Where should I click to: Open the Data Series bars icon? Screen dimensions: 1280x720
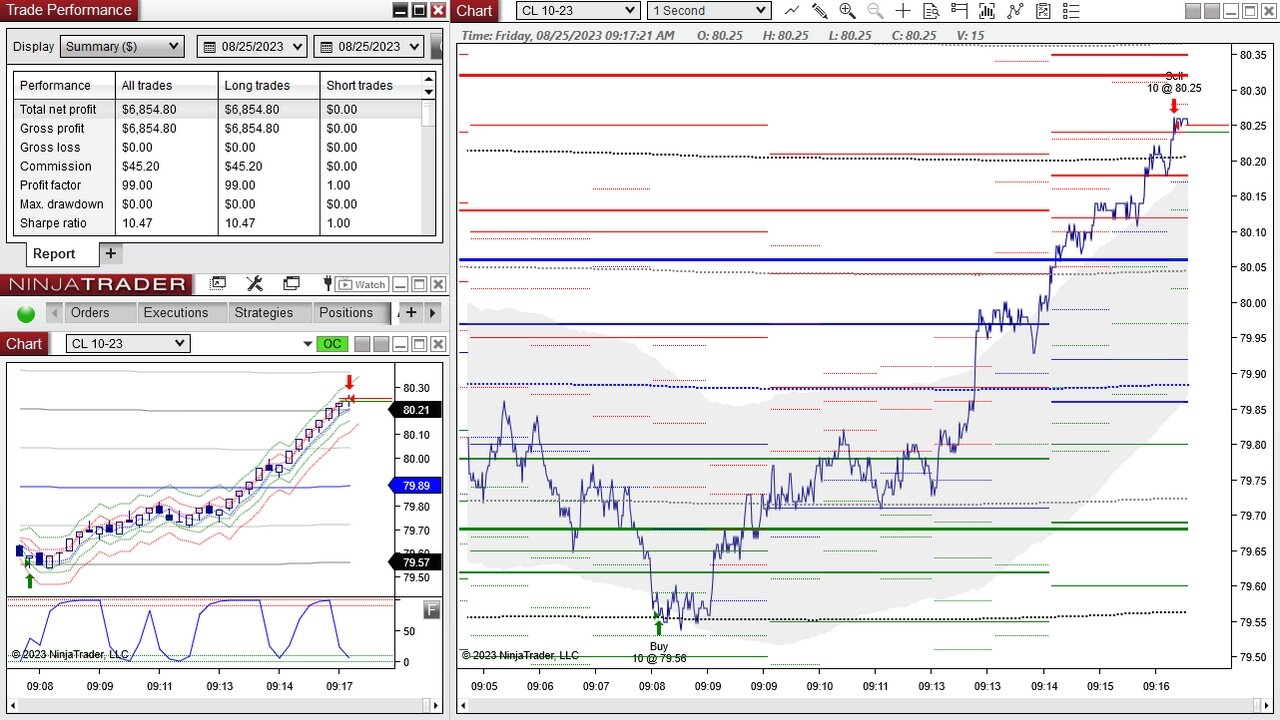988,10
